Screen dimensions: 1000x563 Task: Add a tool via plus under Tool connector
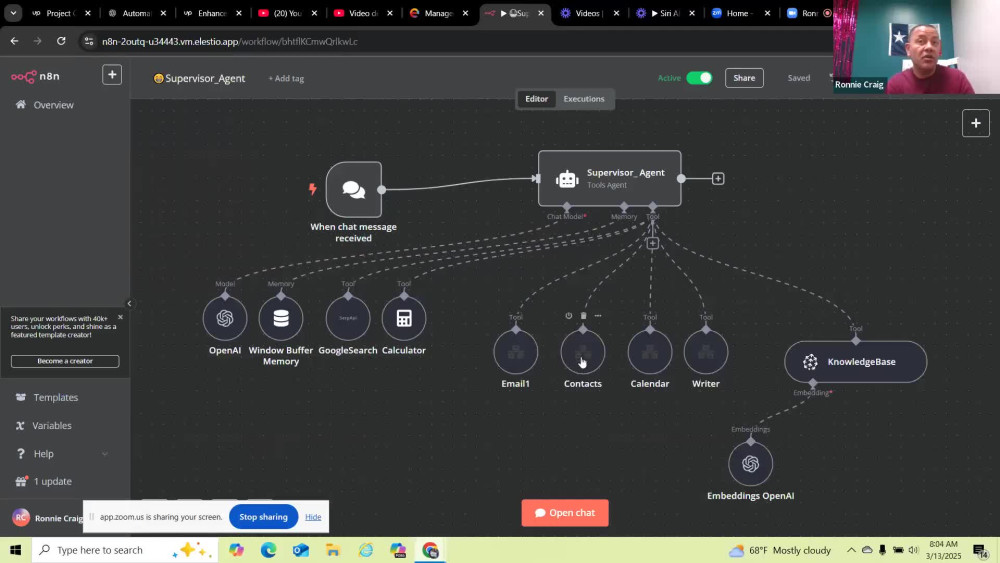(652, 243)
